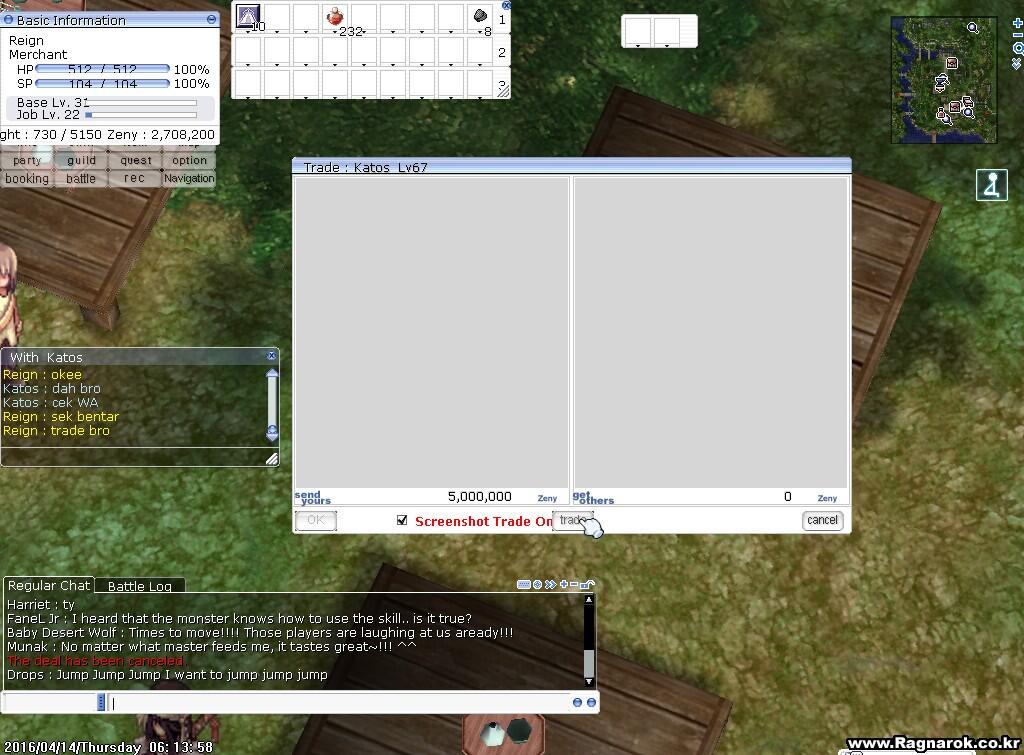This screenshot has width=1024, height=755.
Task: Use the grey stone item in hotkey bar
Action: [x=480, y=15]
